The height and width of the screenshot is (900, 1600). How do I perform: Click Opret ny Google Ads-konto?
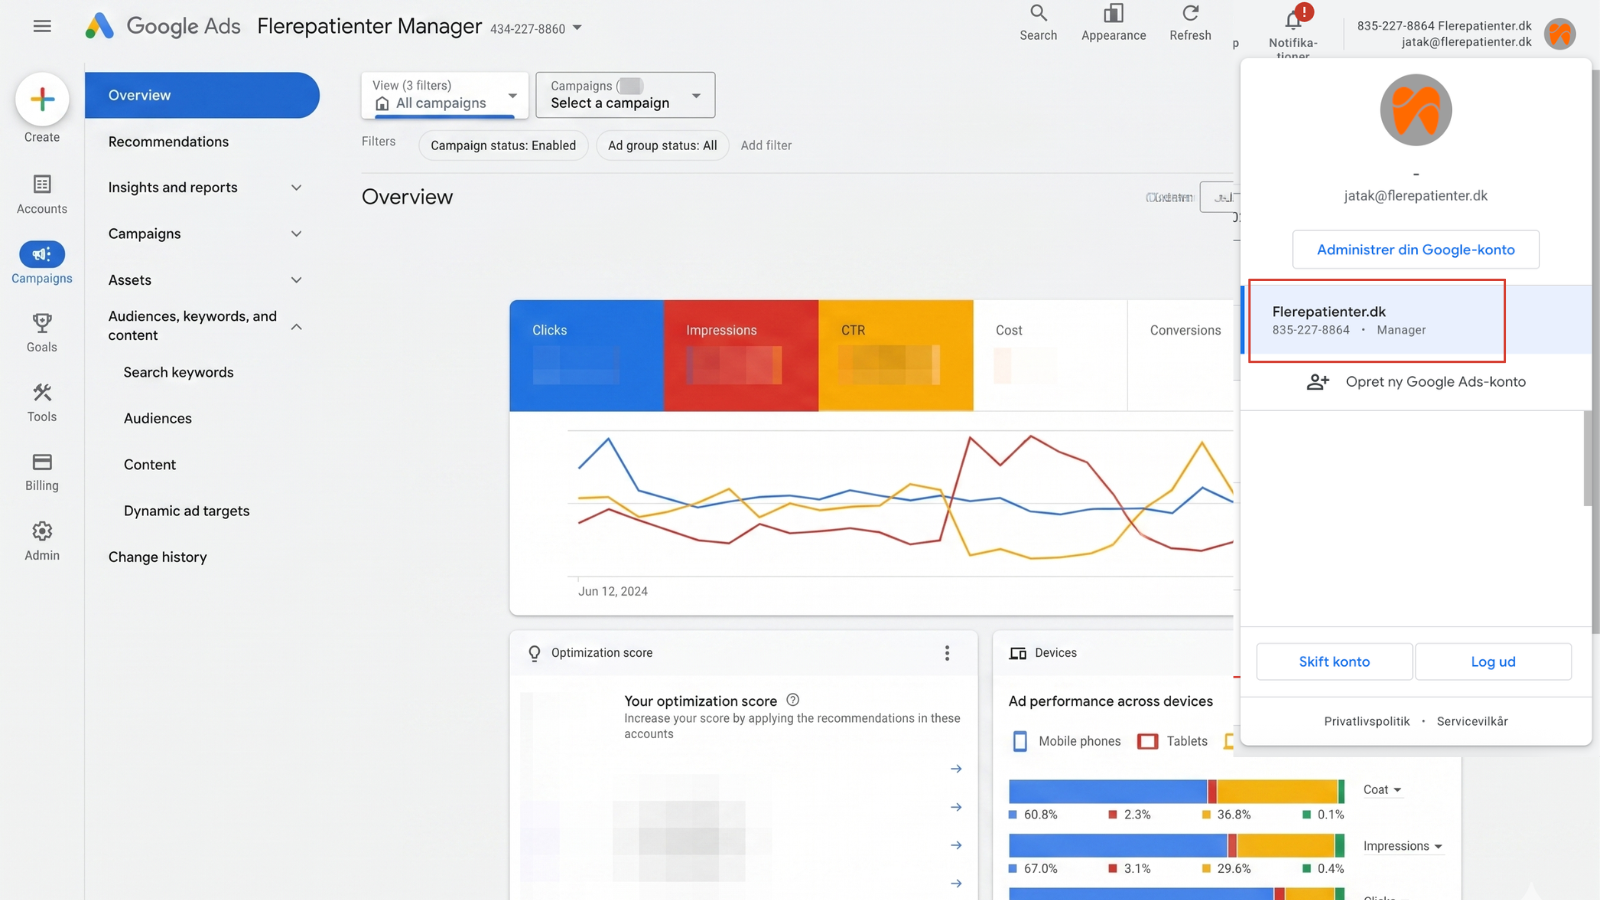(x=1416, y=382)
